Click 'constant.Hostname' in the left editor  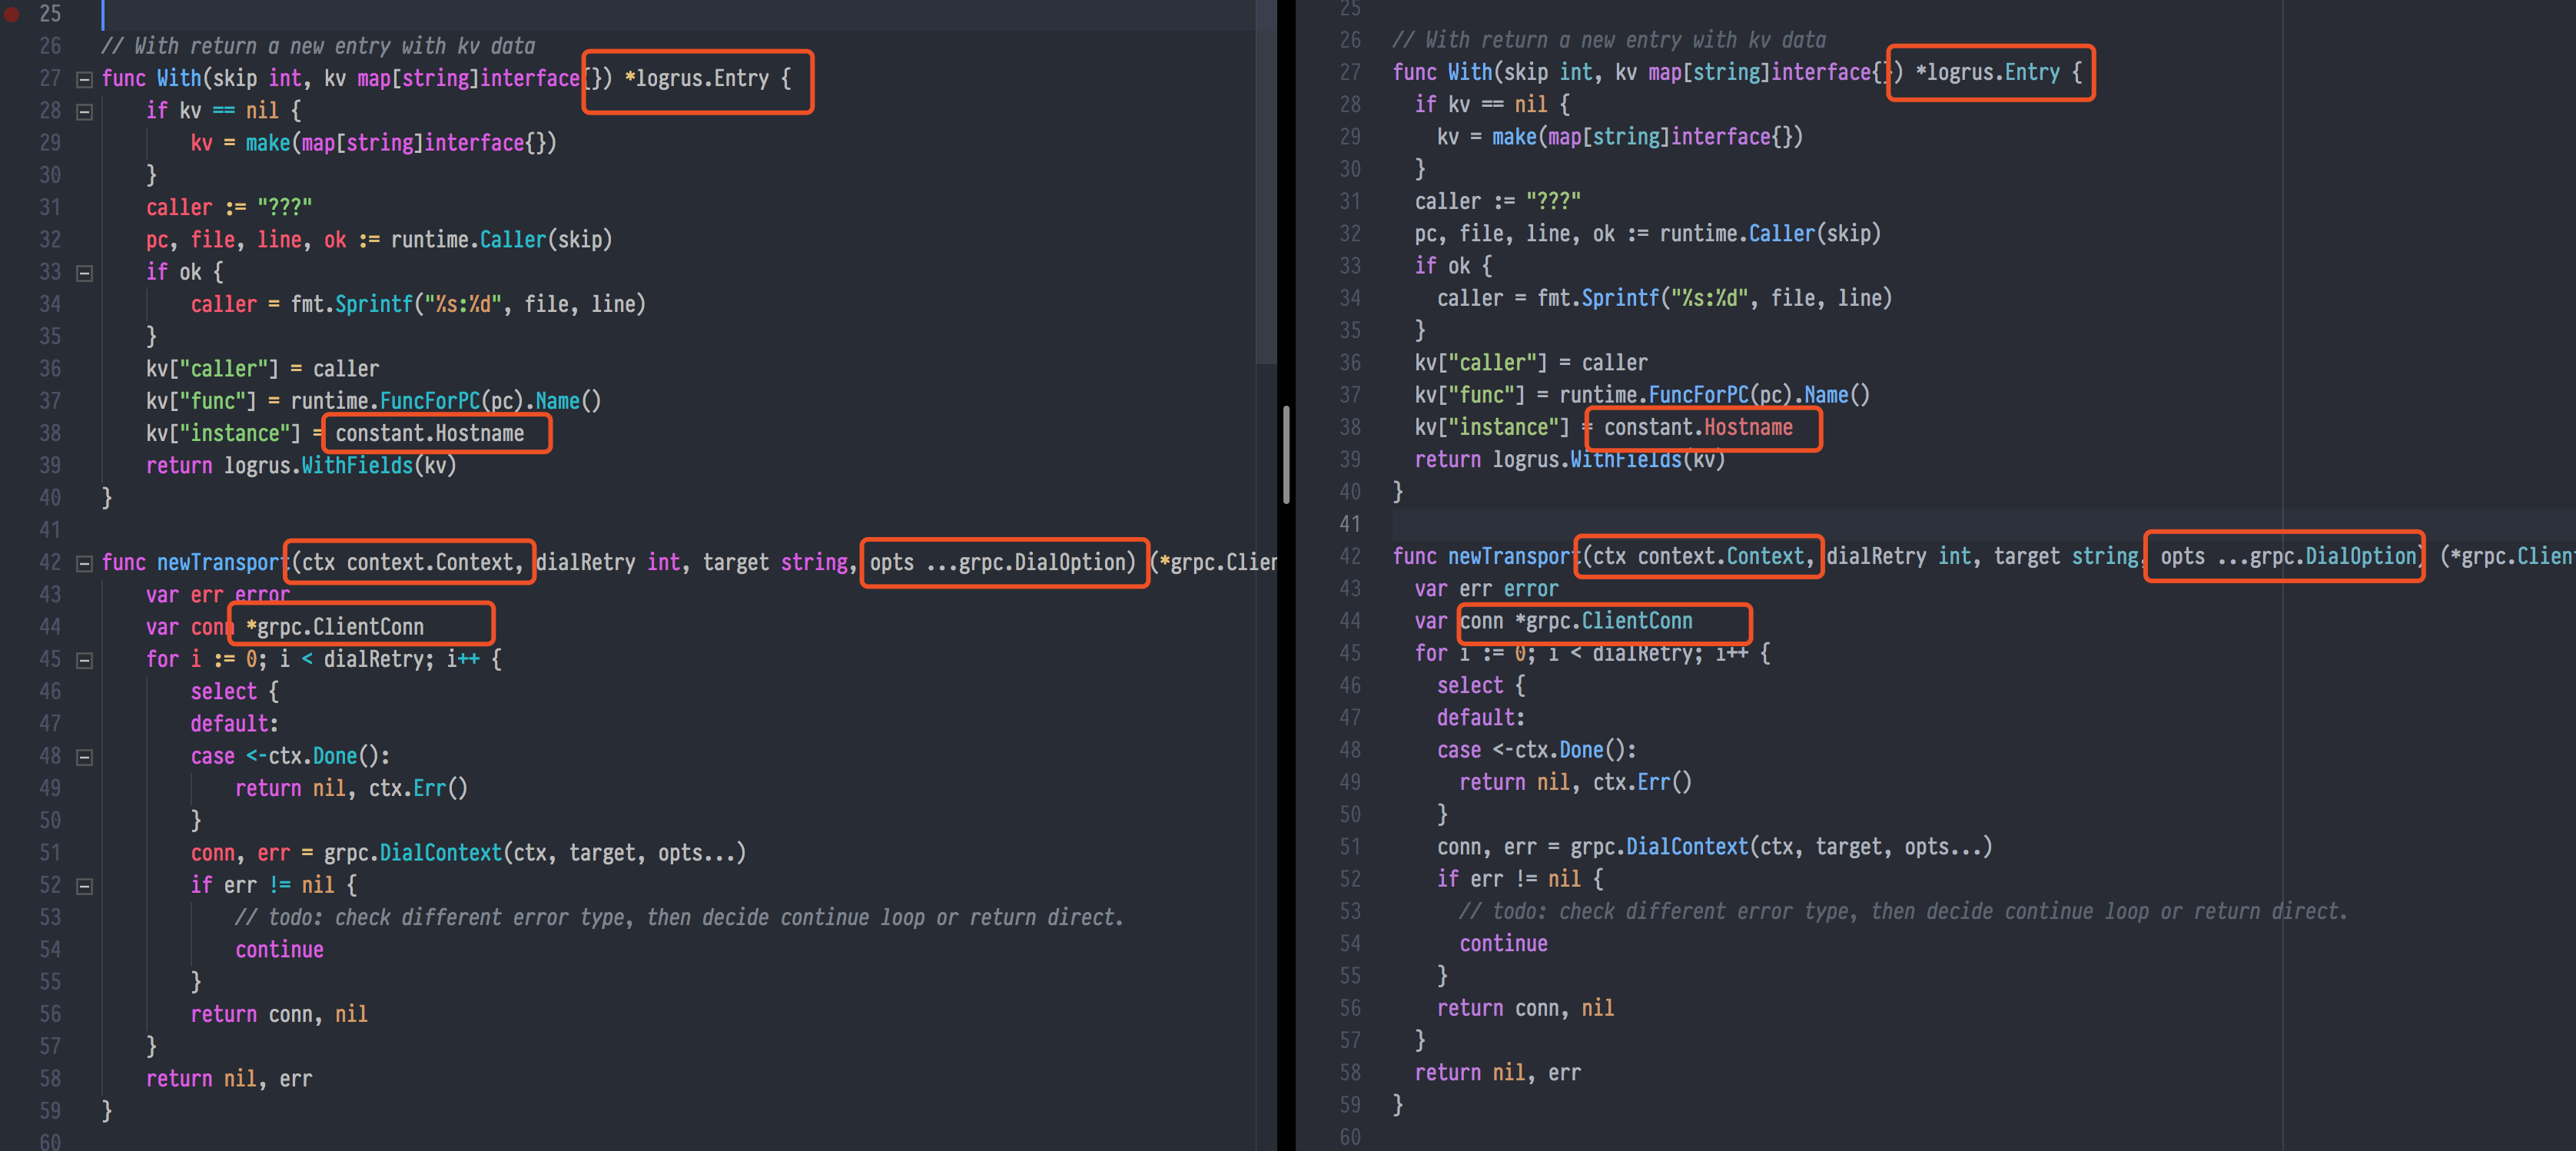429,433
